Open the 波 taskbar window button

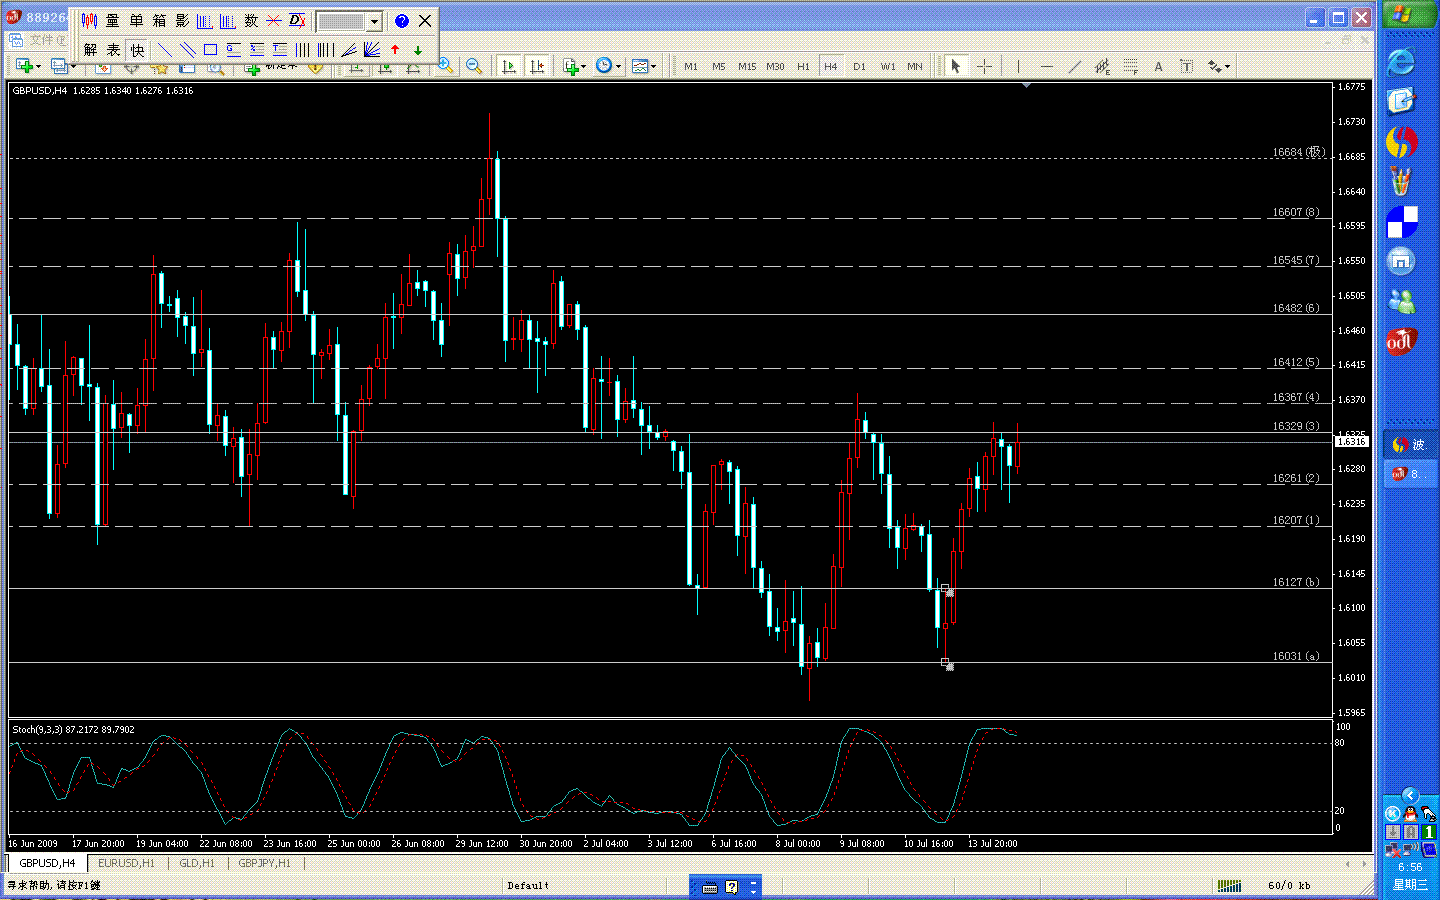pyautogui.click(x=1410, y=444)
